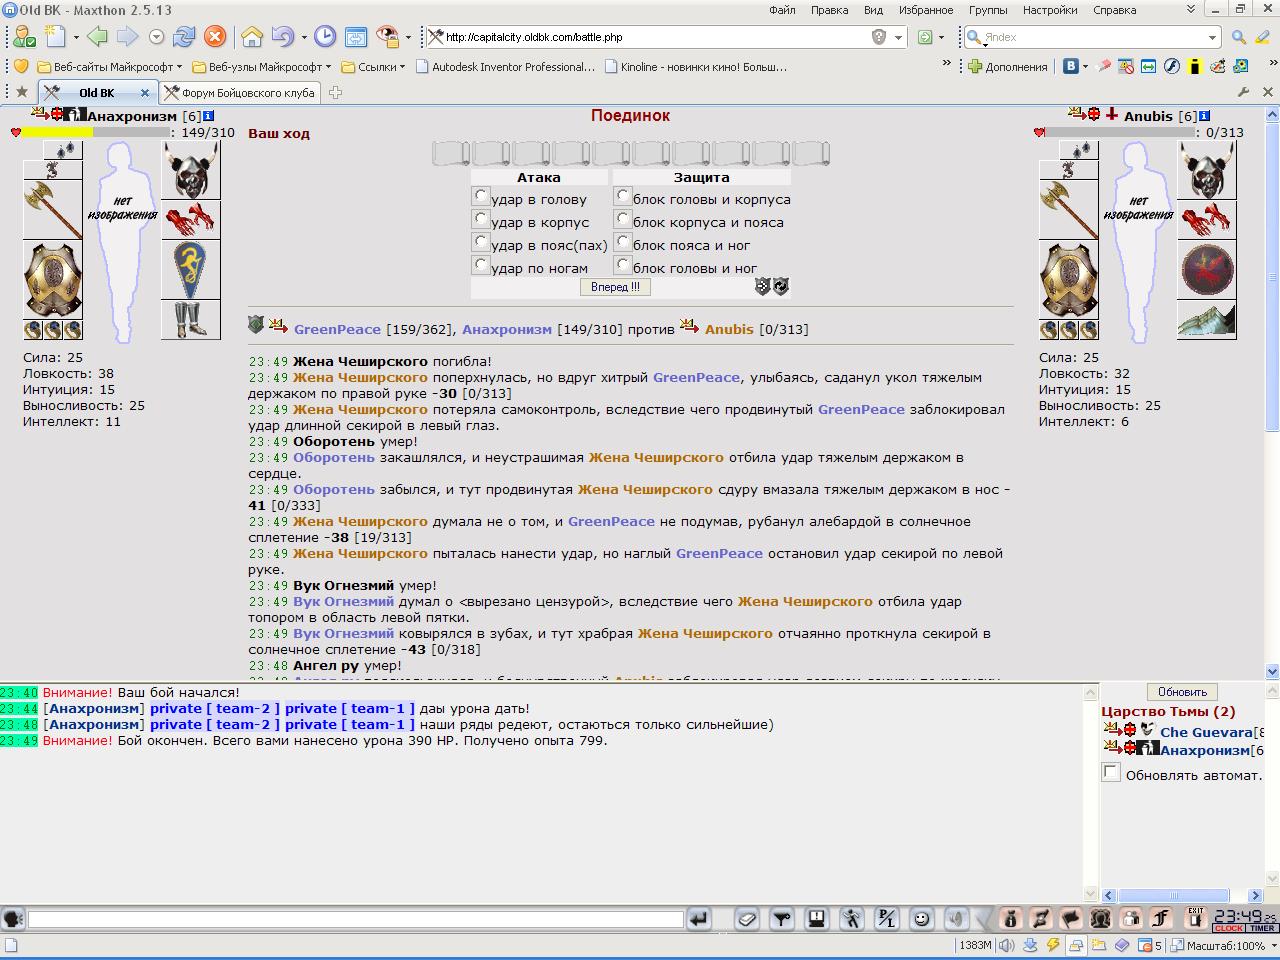
Task: Click the 'Вперед !!!' button
Action: click(615, 287)
